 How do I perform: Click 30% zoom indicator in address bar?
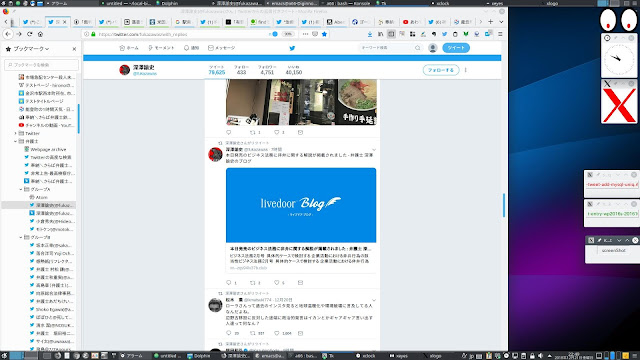288,34
